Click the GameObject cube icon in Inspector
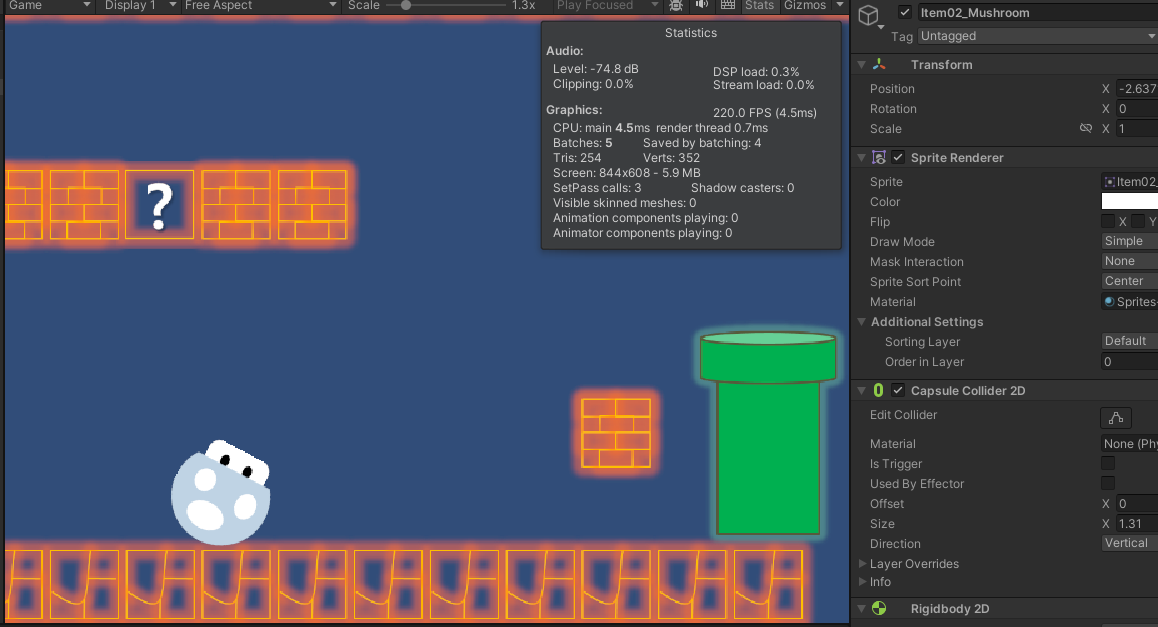Viewport: 1158px width, 627px height. pyautogui.click(x=869, y=15)
